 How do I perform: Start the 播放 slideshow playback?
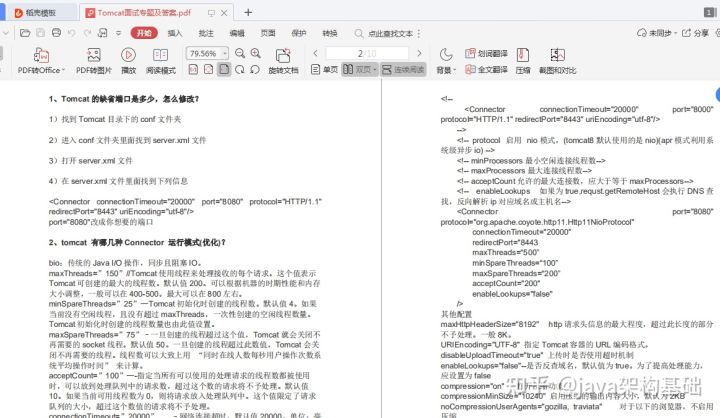[128, 61]
